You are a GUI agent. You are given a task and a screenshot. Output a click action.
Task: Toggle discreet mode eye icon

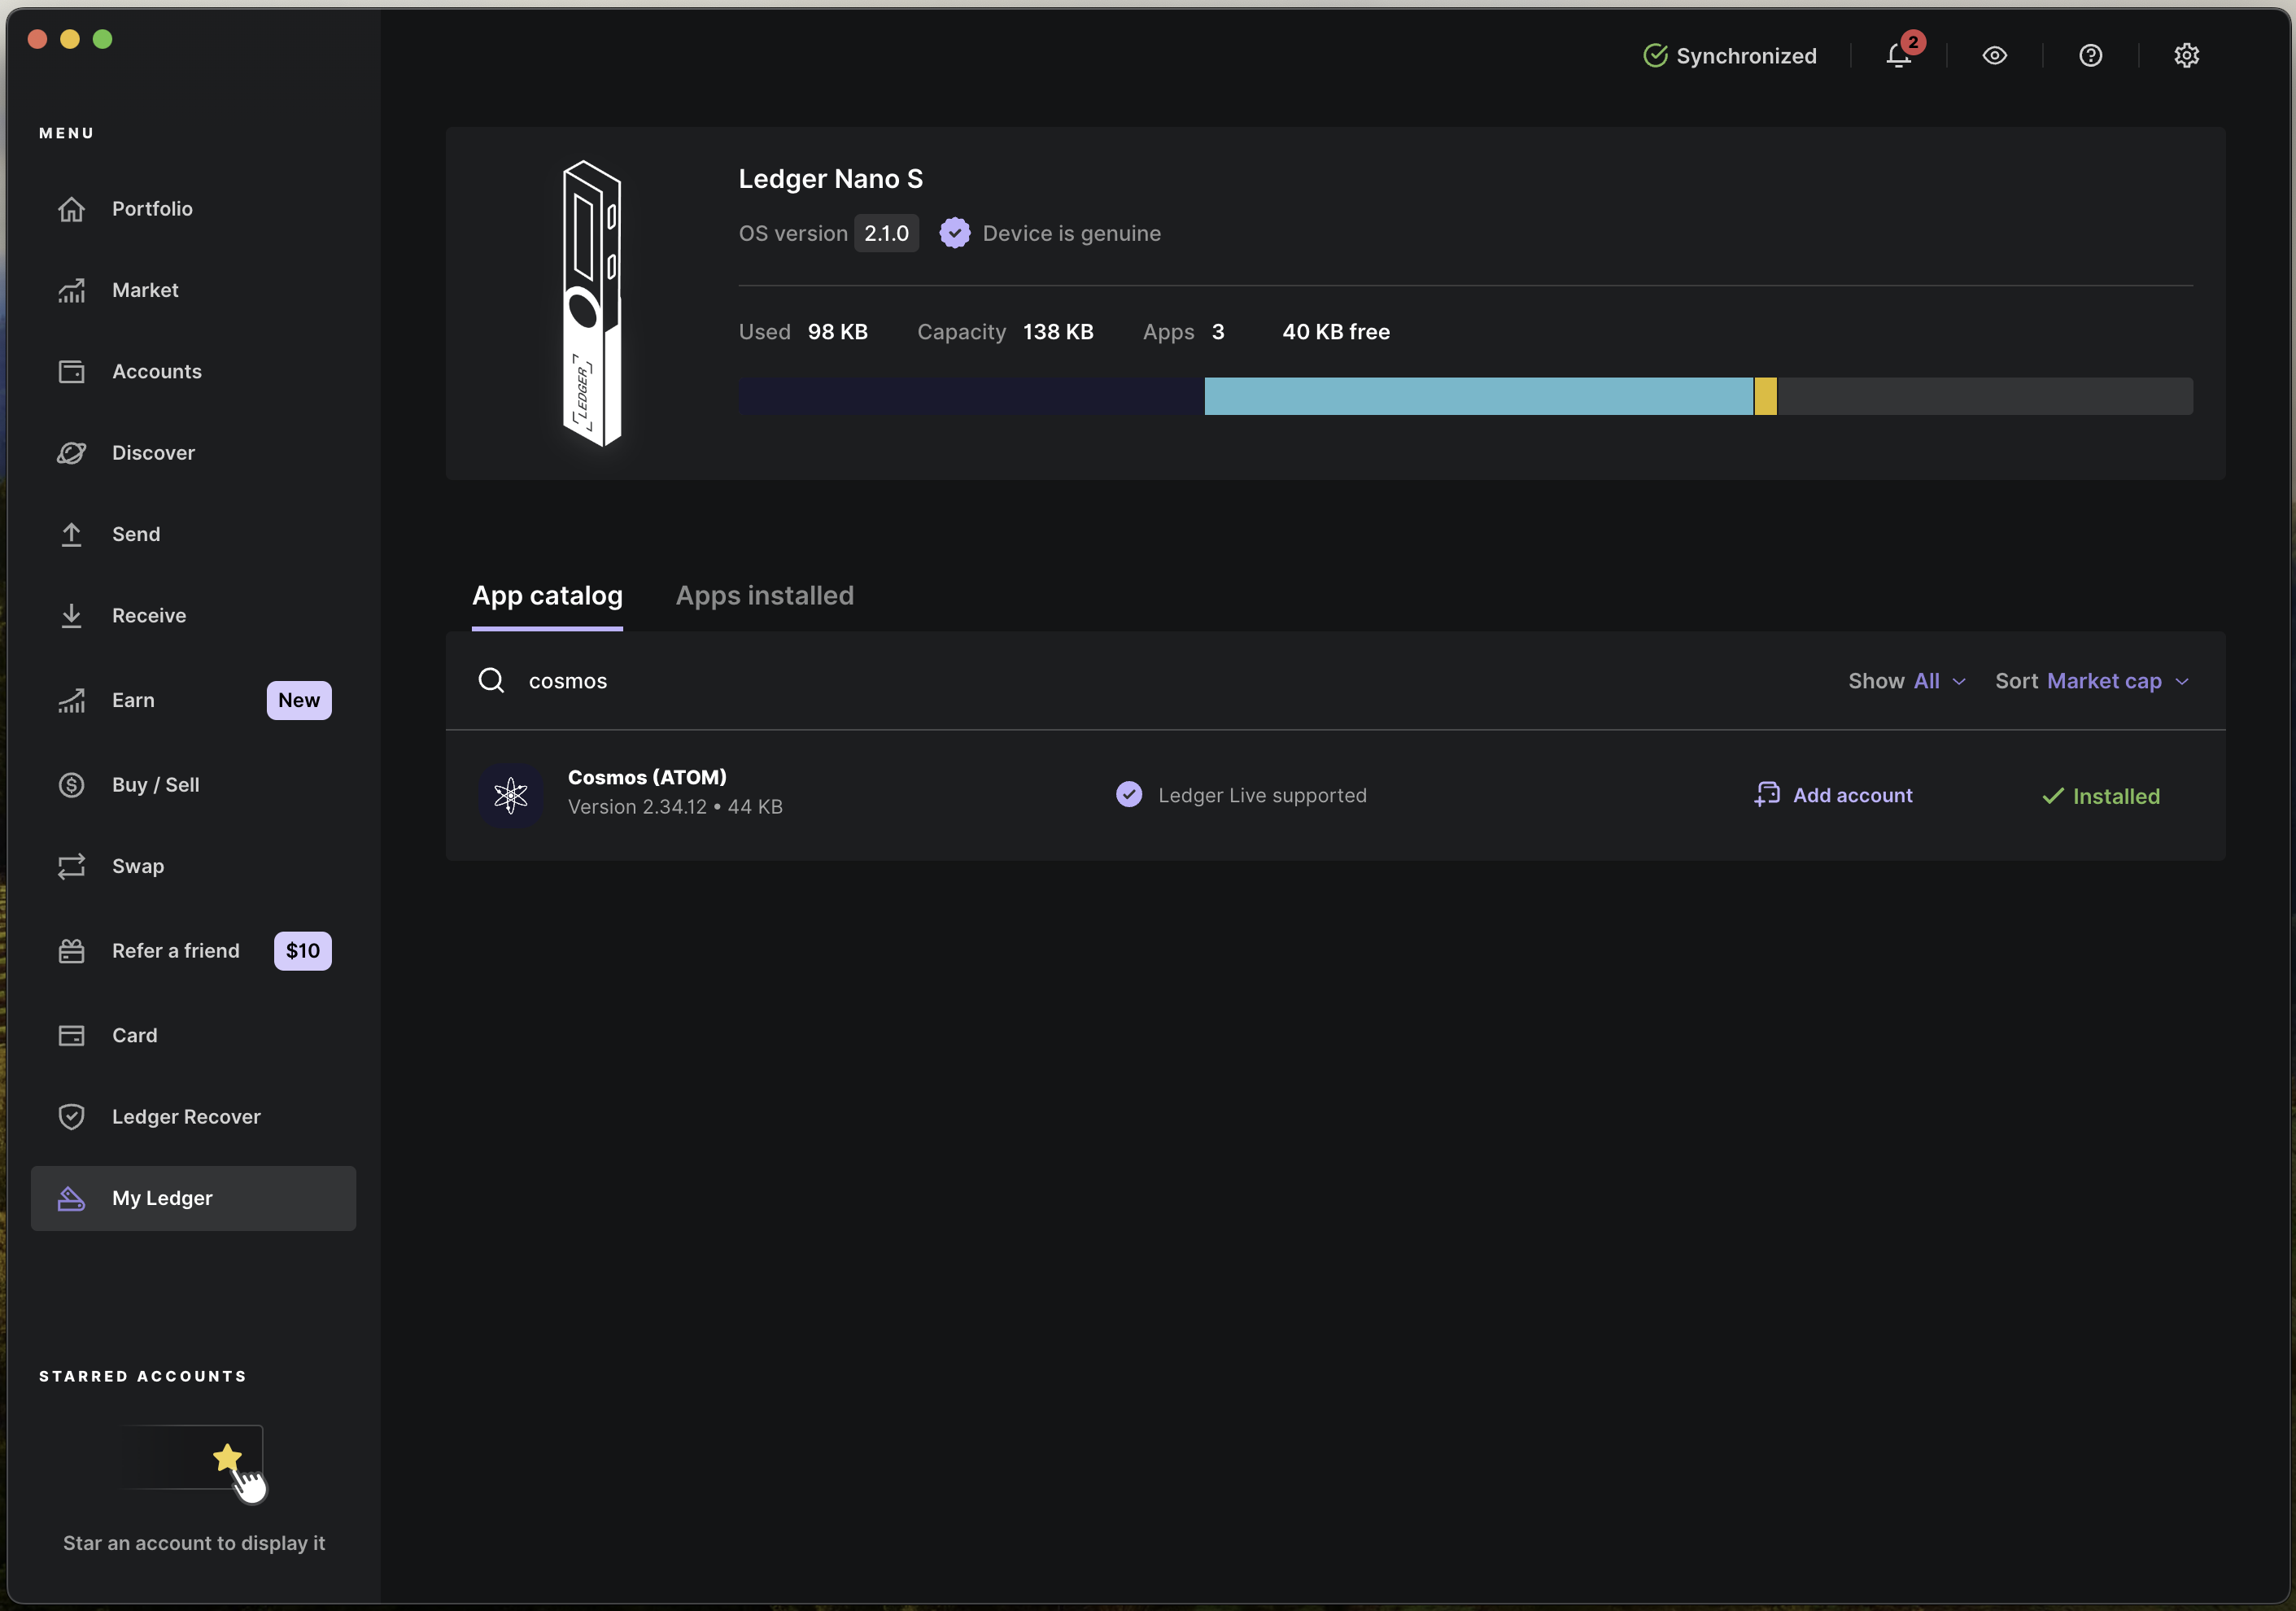tap(1994, 56)
